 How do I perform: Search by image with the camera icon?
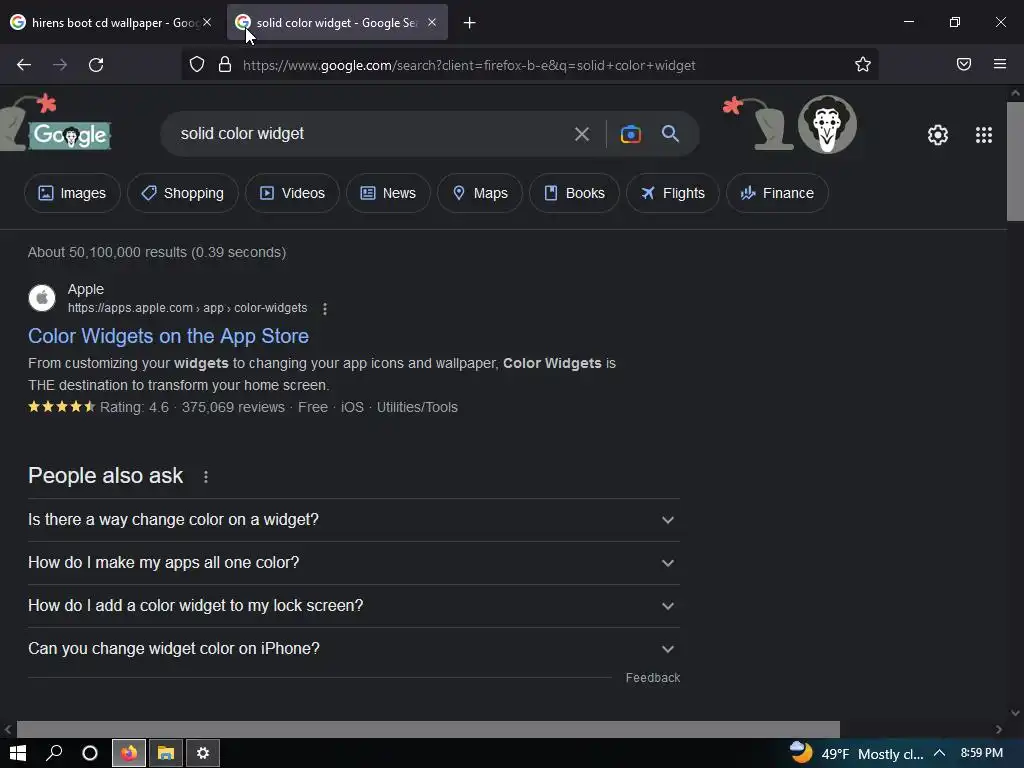point(630,134)
